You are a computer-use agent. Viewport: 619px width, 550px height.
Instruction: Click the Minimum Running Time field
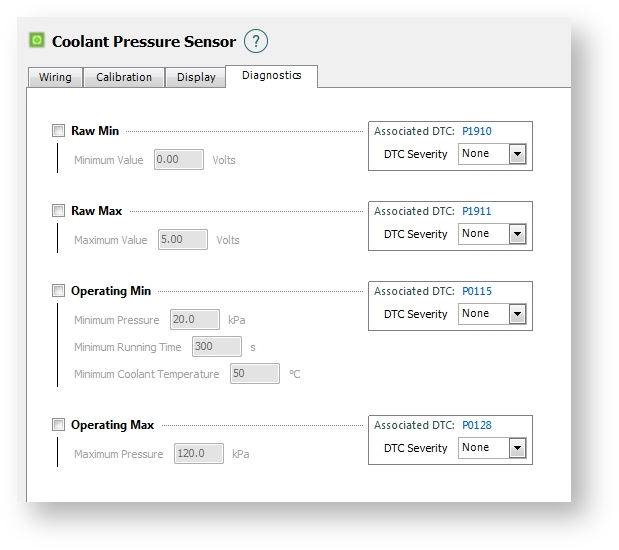tap(216, 347)
